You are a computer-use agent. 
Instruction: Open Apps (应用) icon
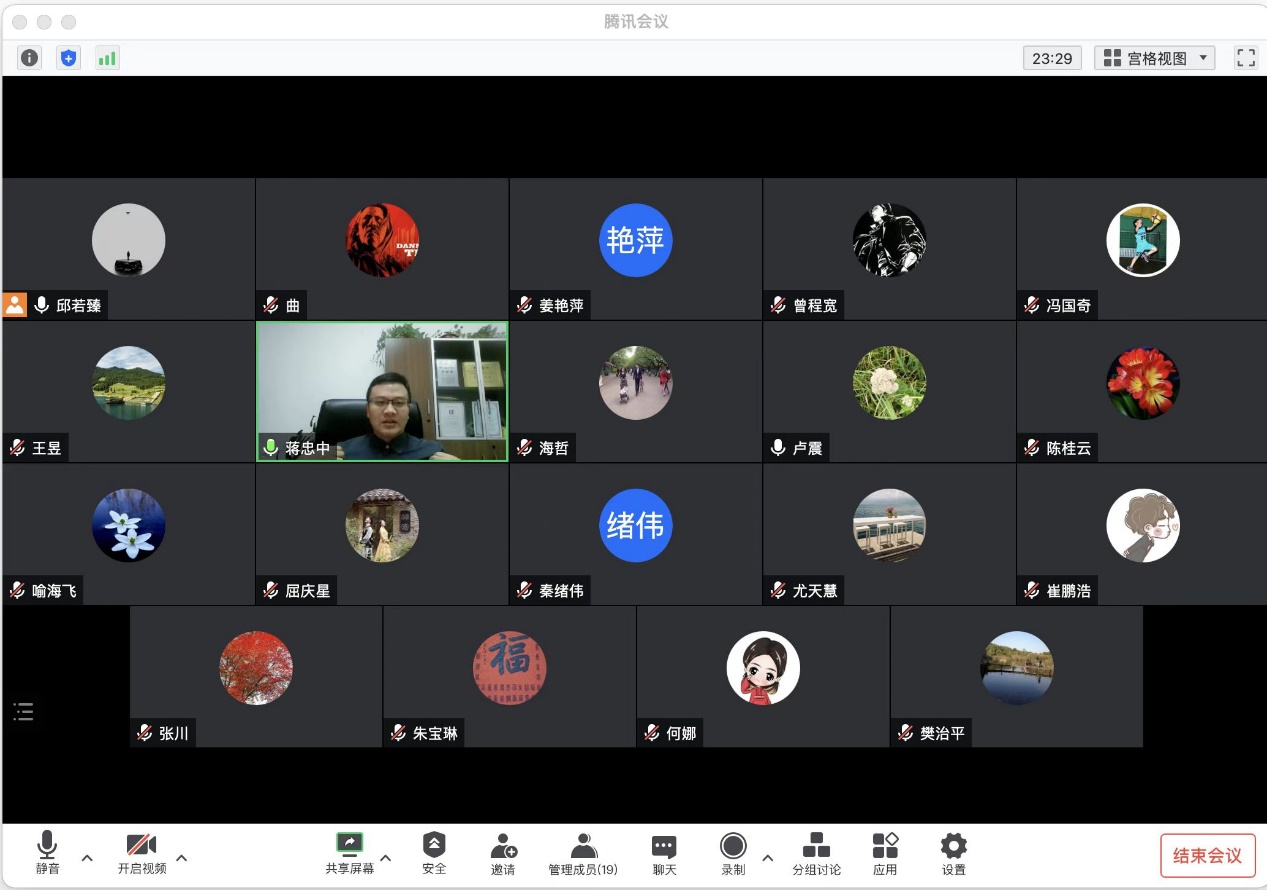pyautogui.click(x=885, y=854)
